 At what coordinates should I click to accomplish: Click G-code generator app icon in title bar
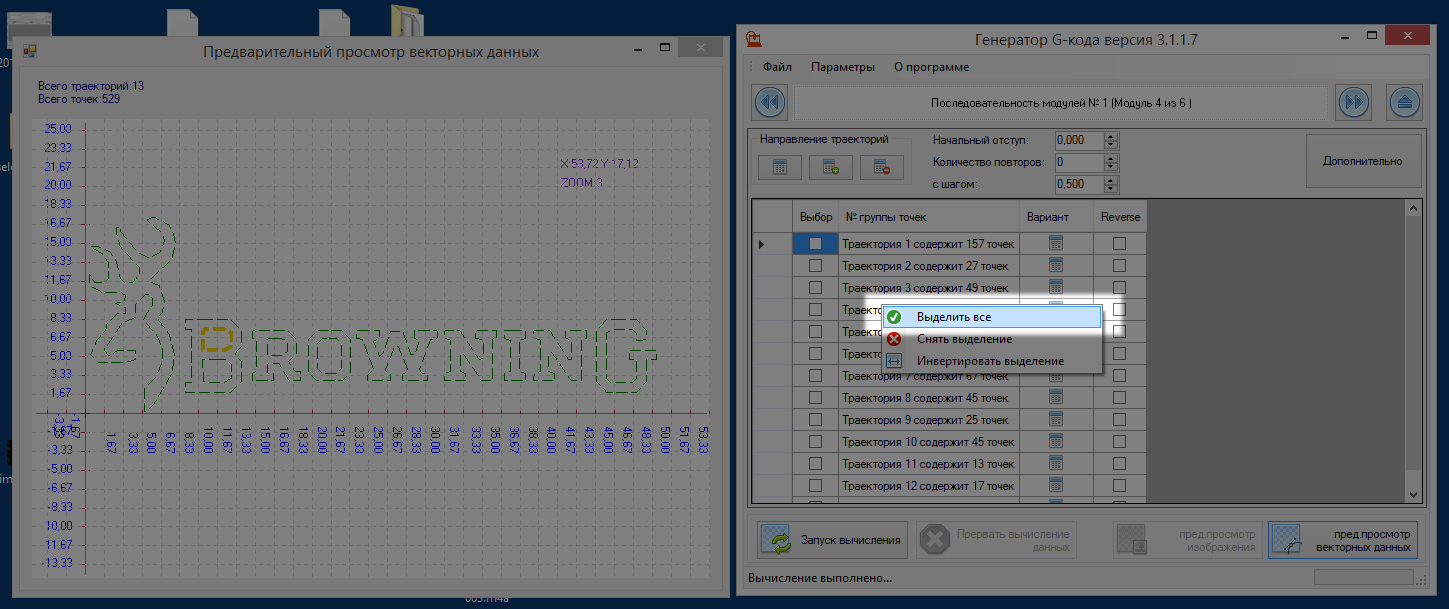pos(754,39)
